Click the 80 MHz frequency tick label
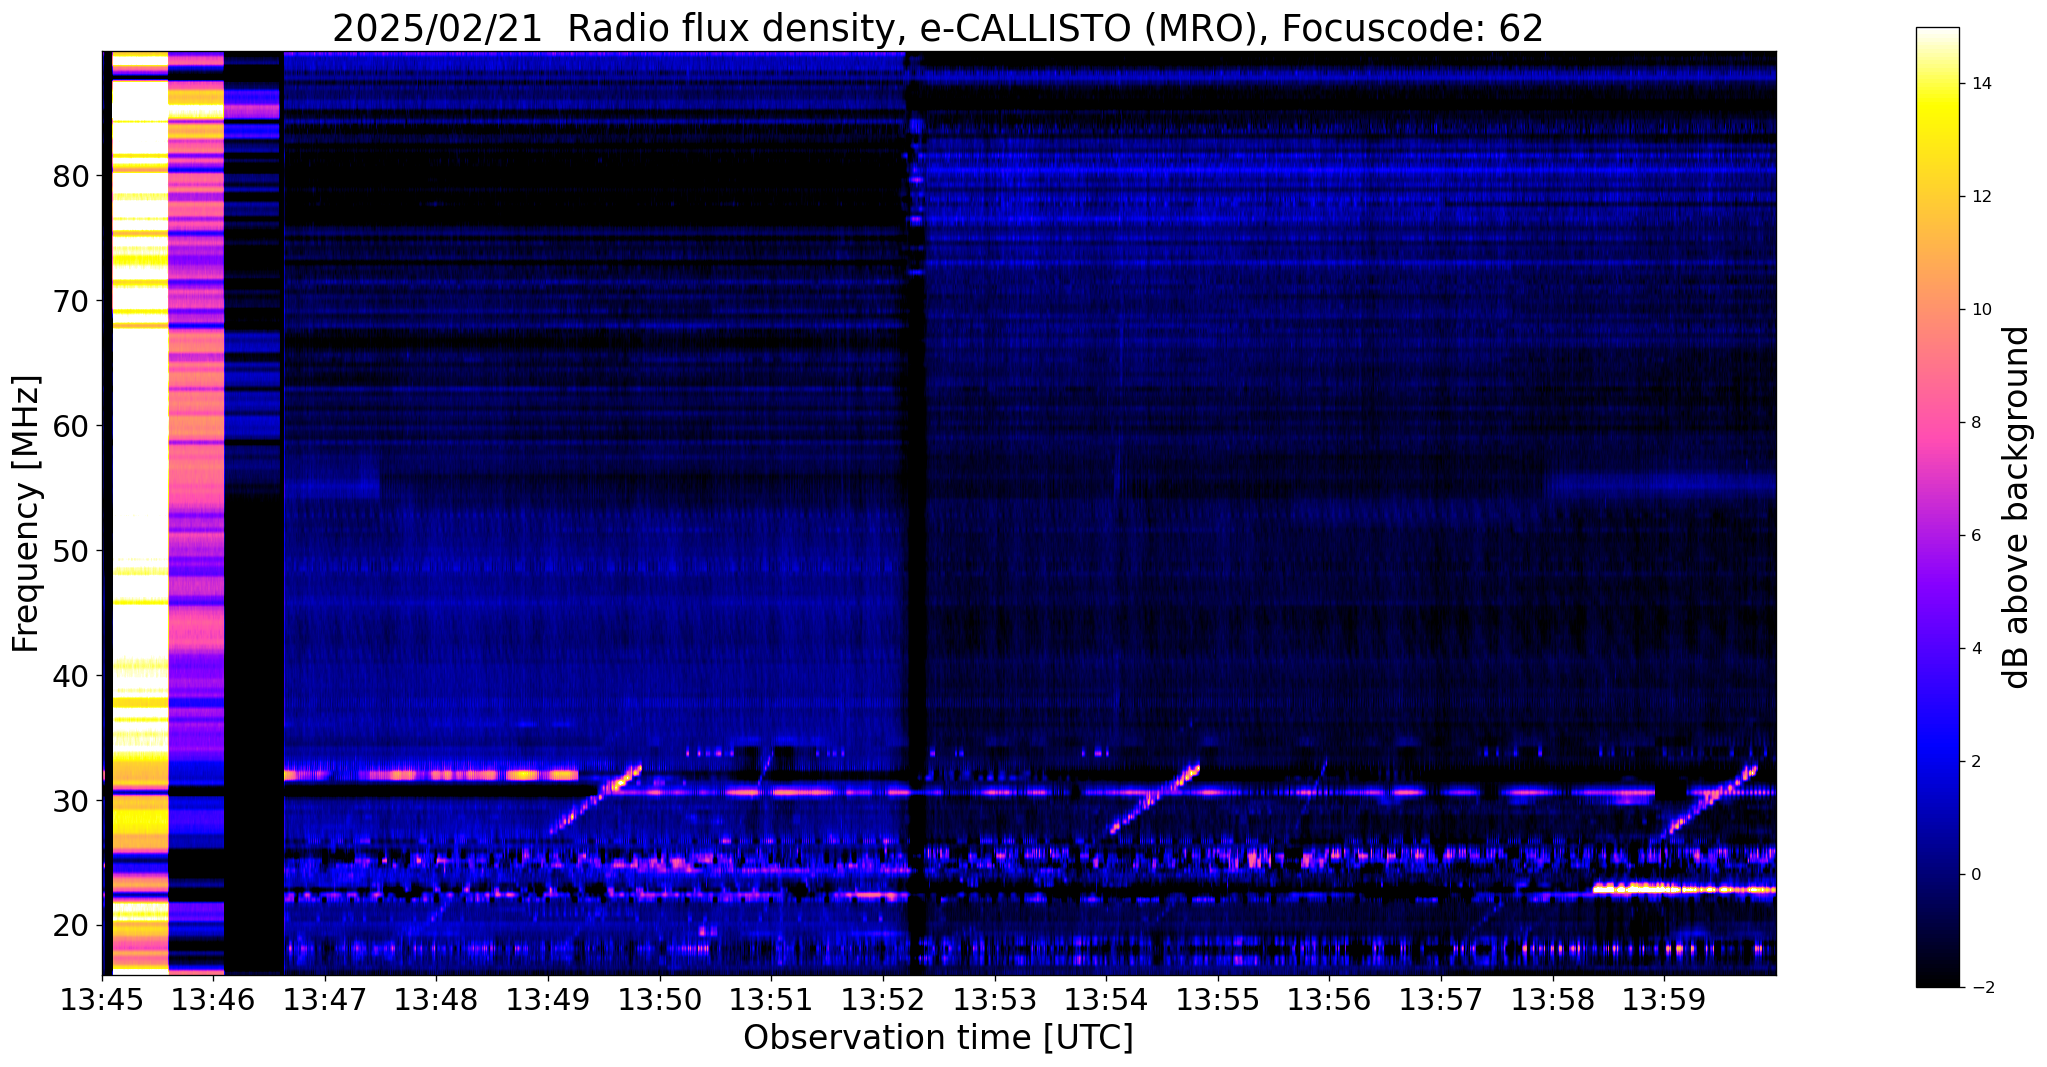Image resolution: width=2047 pixels, height=1067 pixels. tap(70, 177)
